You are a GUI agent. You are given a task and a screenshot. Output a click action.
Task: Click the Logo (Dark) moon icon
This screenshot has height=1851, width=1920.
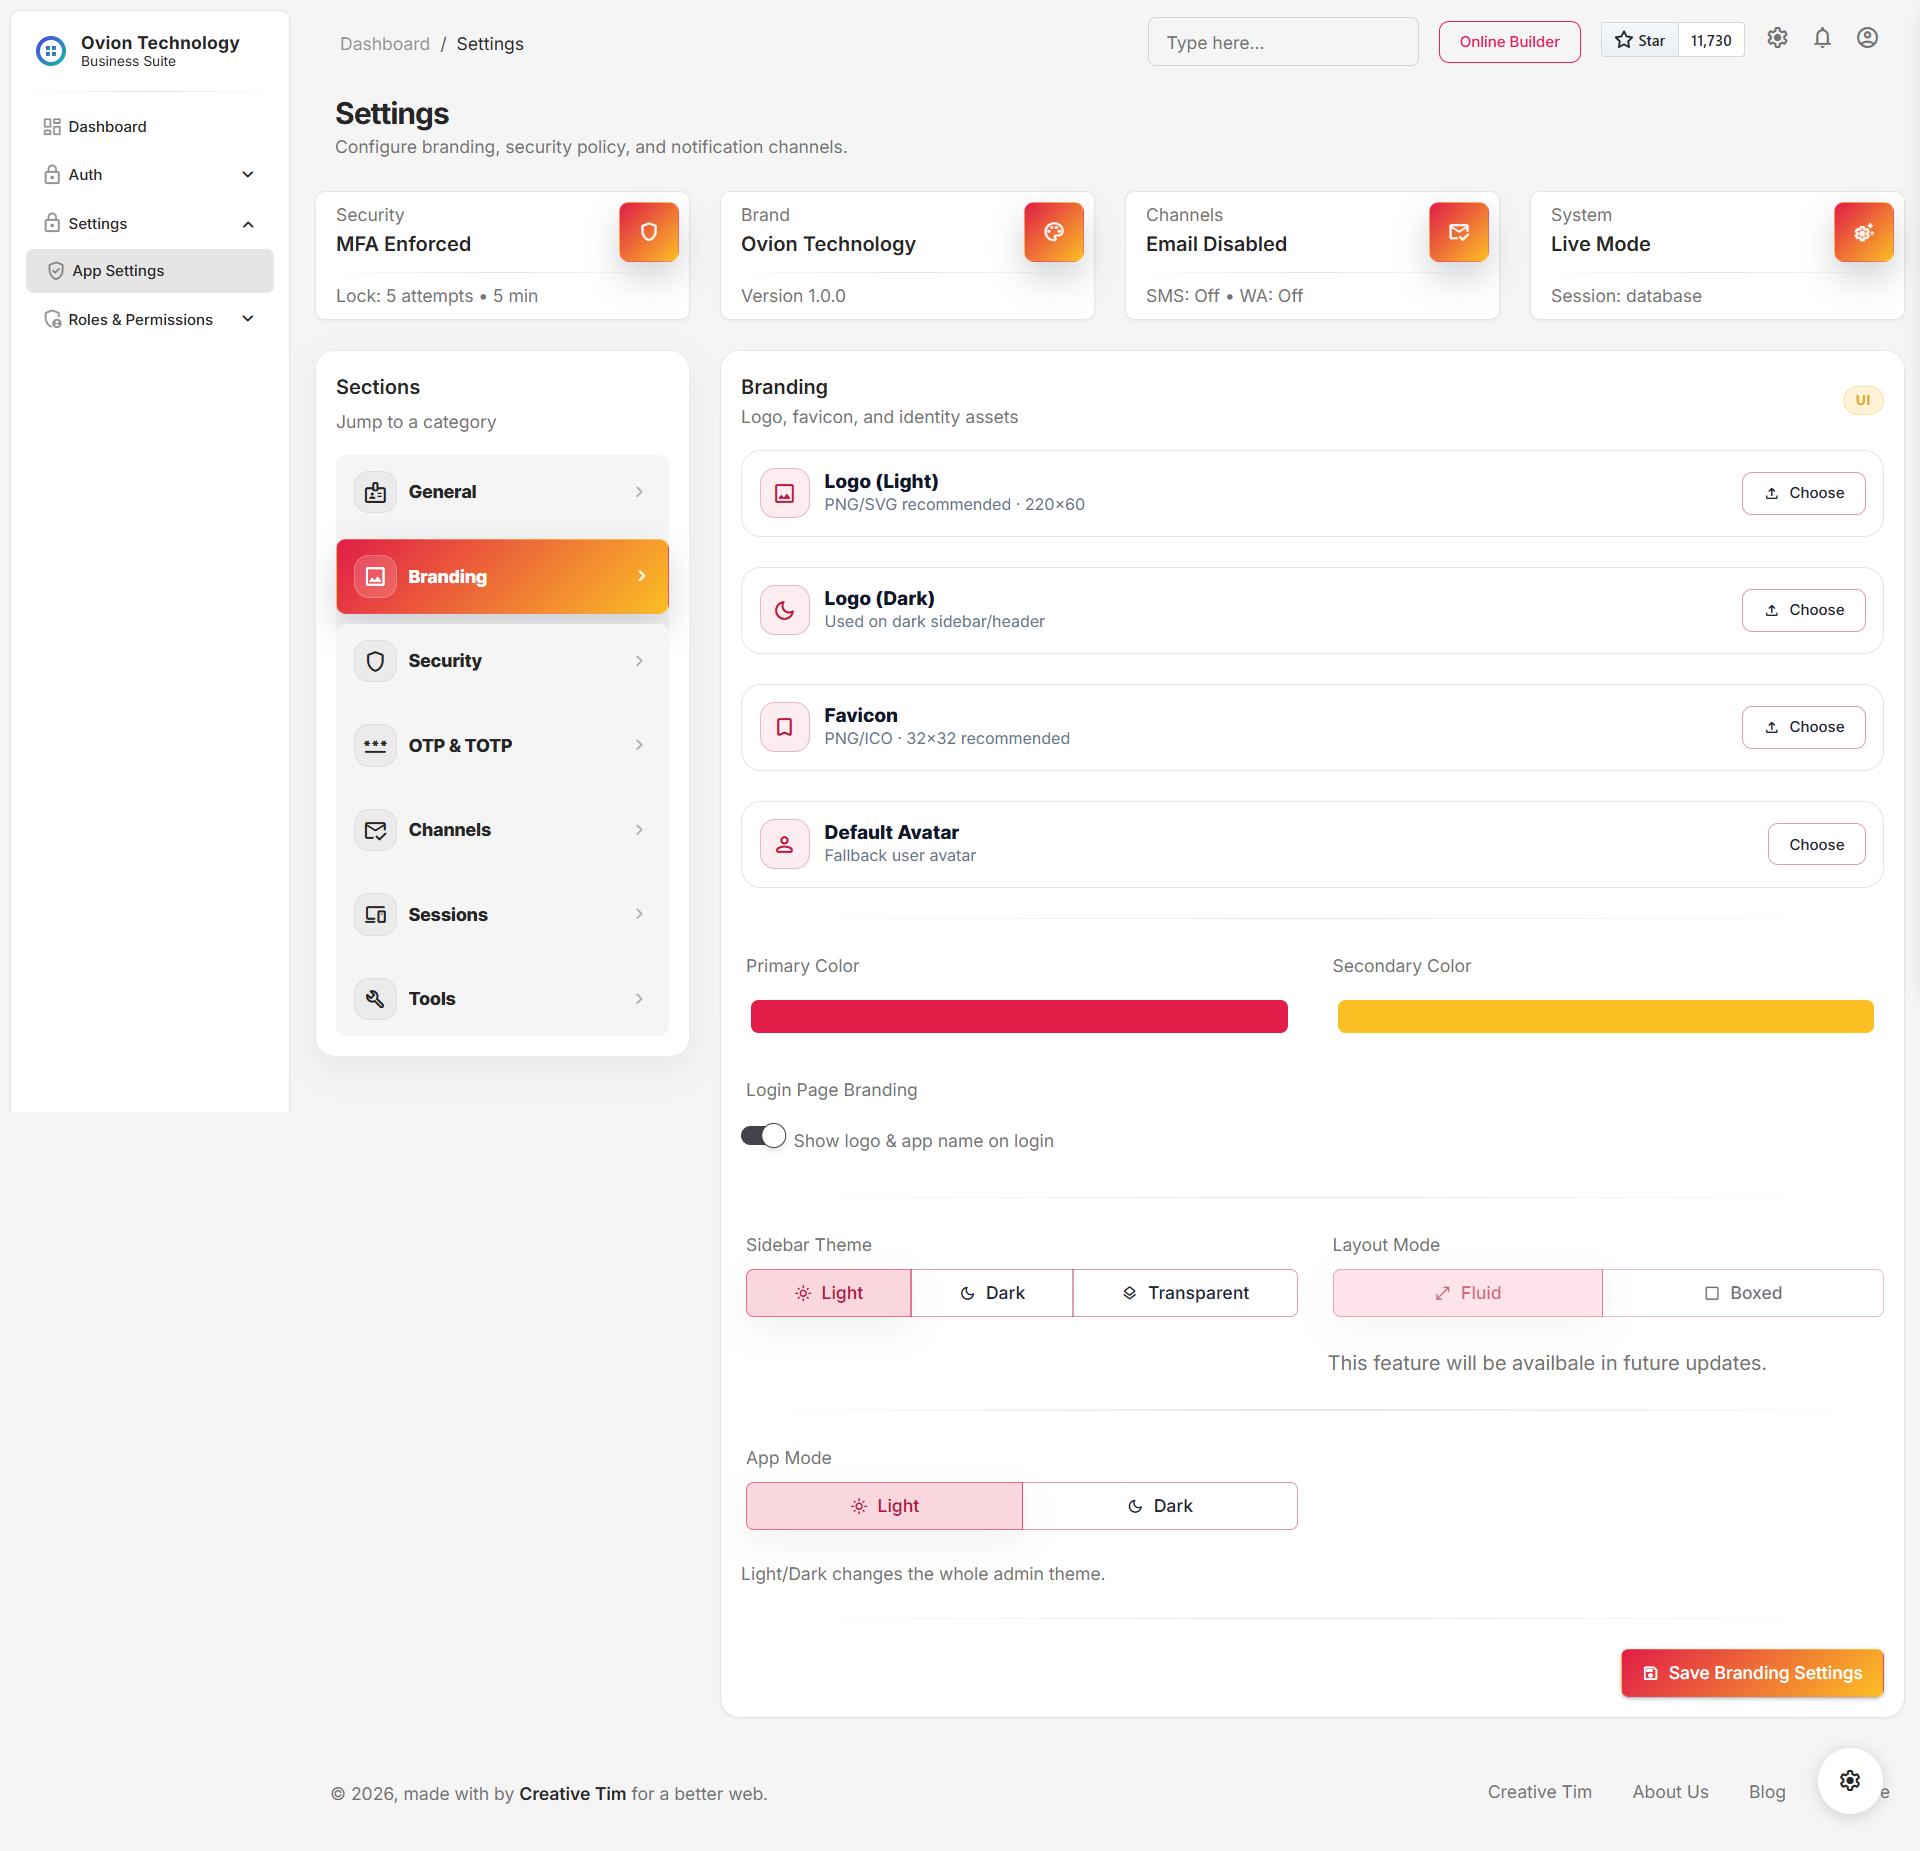[x=784, y=610]
